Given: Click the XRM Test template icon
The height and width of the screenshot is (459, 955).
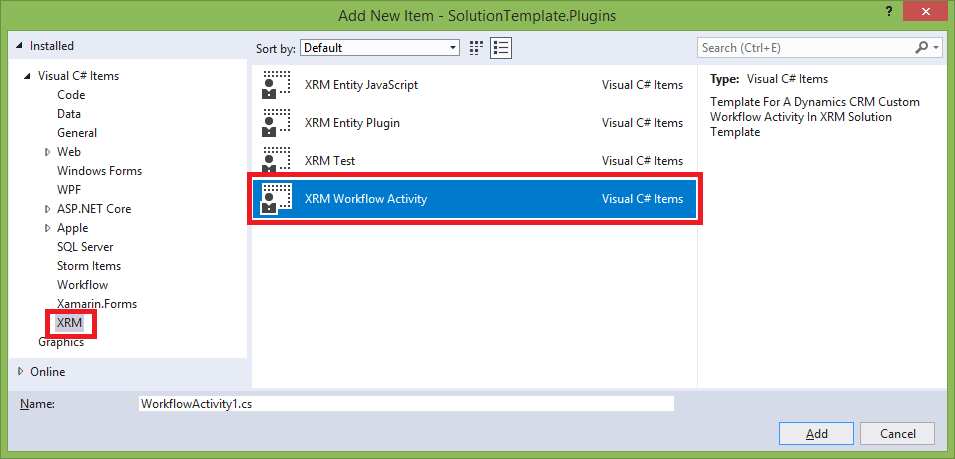Looking at the screenshot, I should (x=275, y=161).
